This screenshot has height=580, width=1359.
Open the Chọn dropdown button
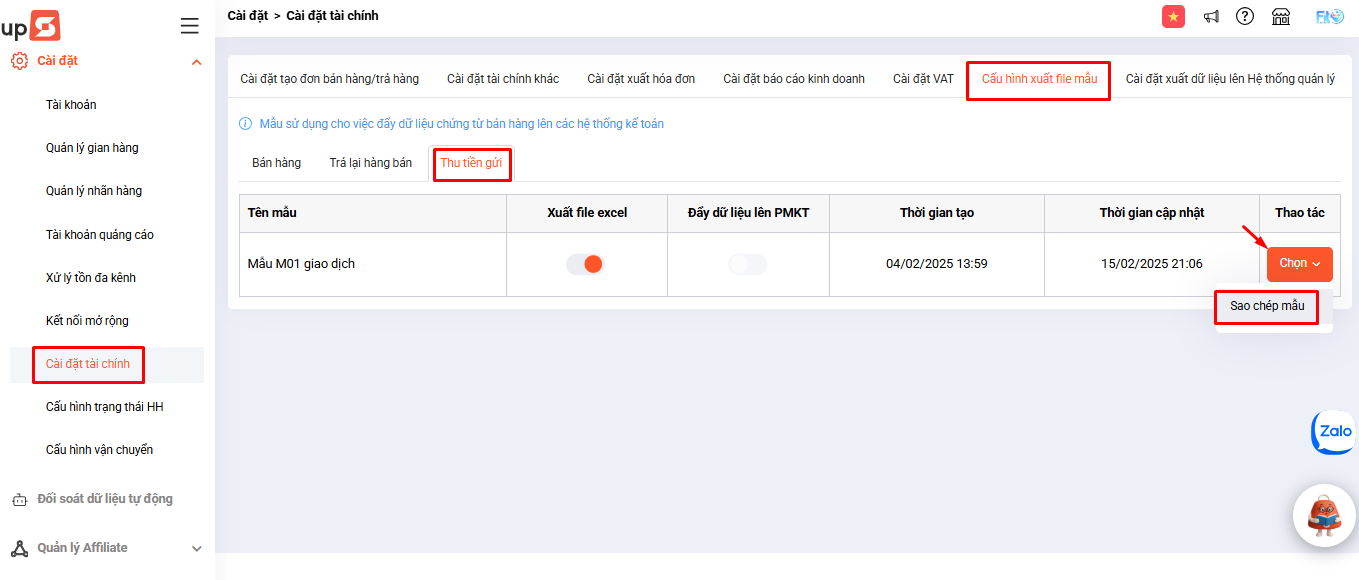pyautogui.click(x=1299, y=264)
